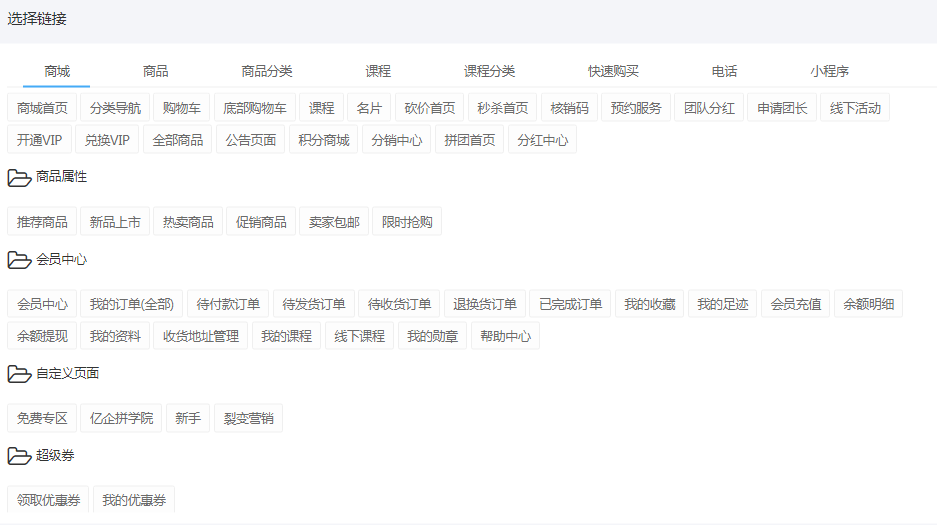Select the 新品上市 button
The image size is (937, 525).
115,222
